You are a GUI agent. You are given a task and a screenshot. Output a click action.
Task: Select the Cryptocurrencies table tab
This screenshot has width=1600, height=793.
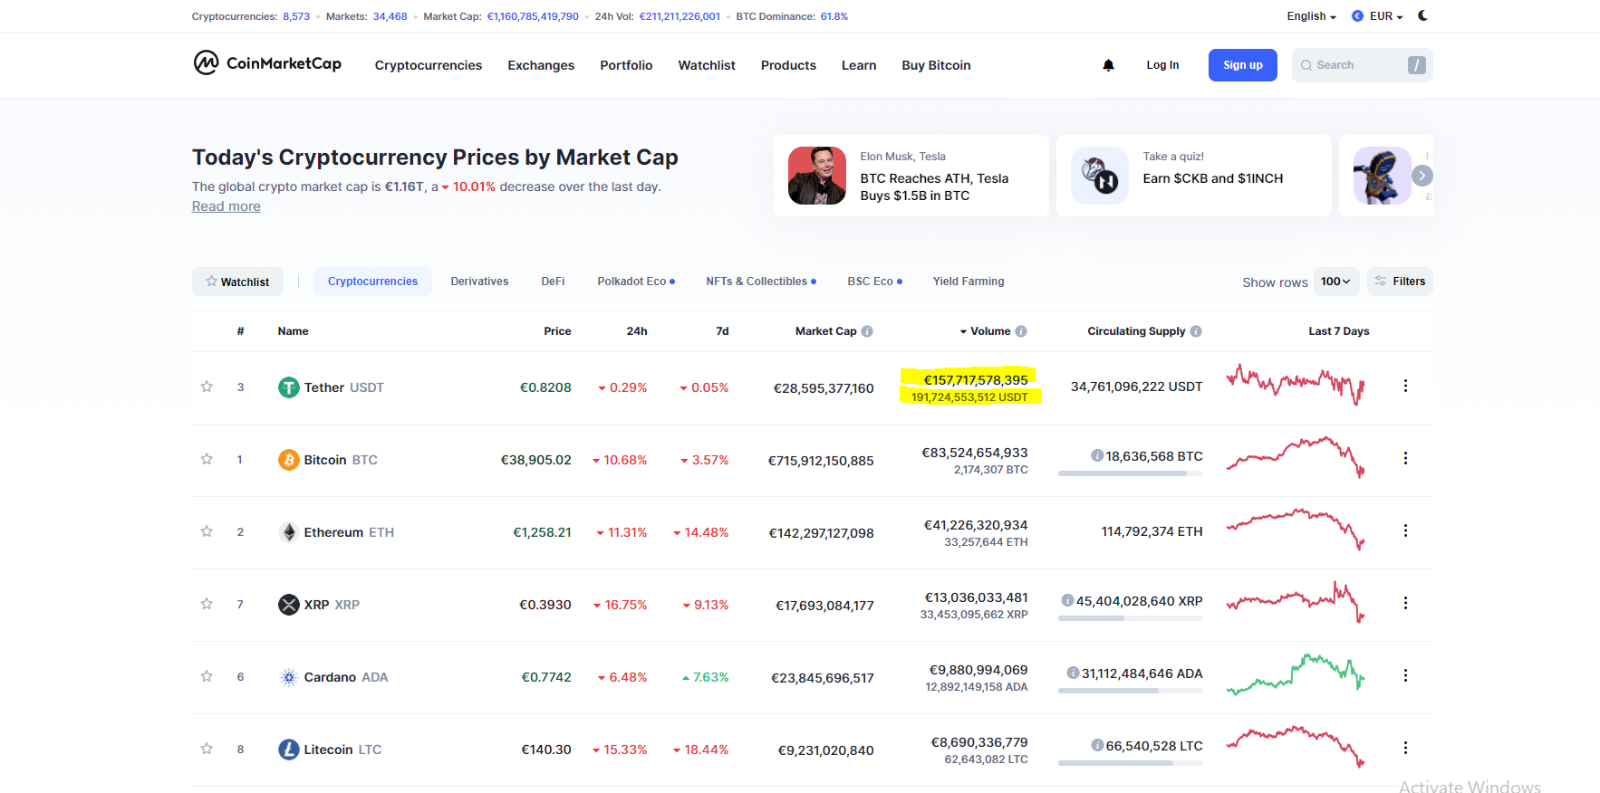coord(372,281)
